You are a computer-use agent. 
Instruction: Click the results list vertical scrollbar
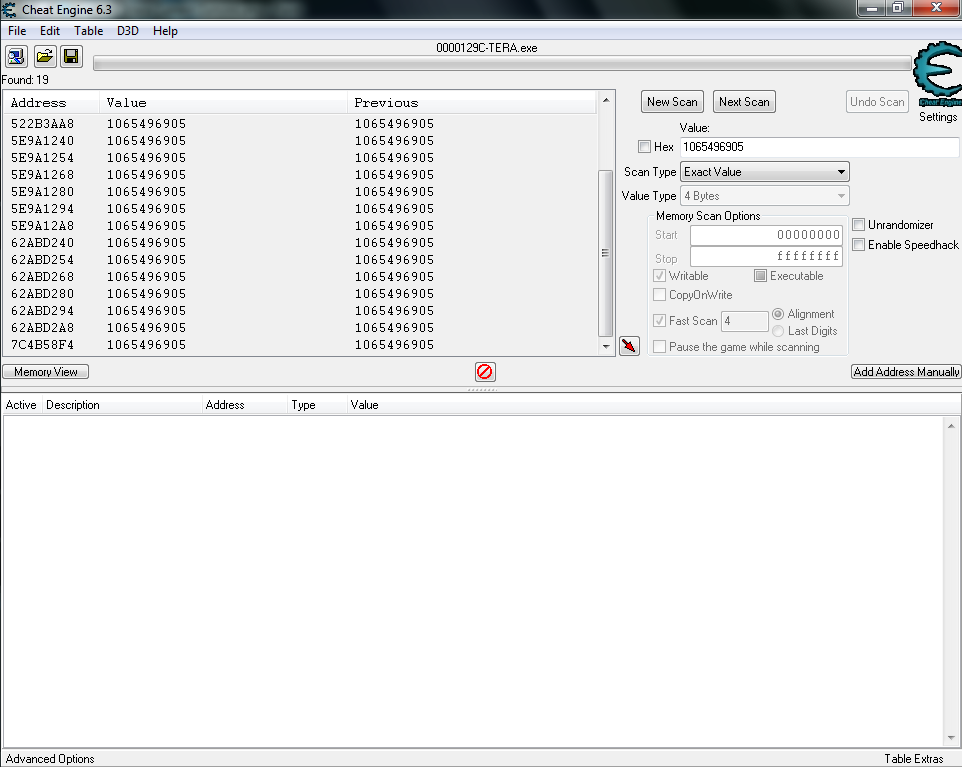pyautogui.click(x=604, y=250)
